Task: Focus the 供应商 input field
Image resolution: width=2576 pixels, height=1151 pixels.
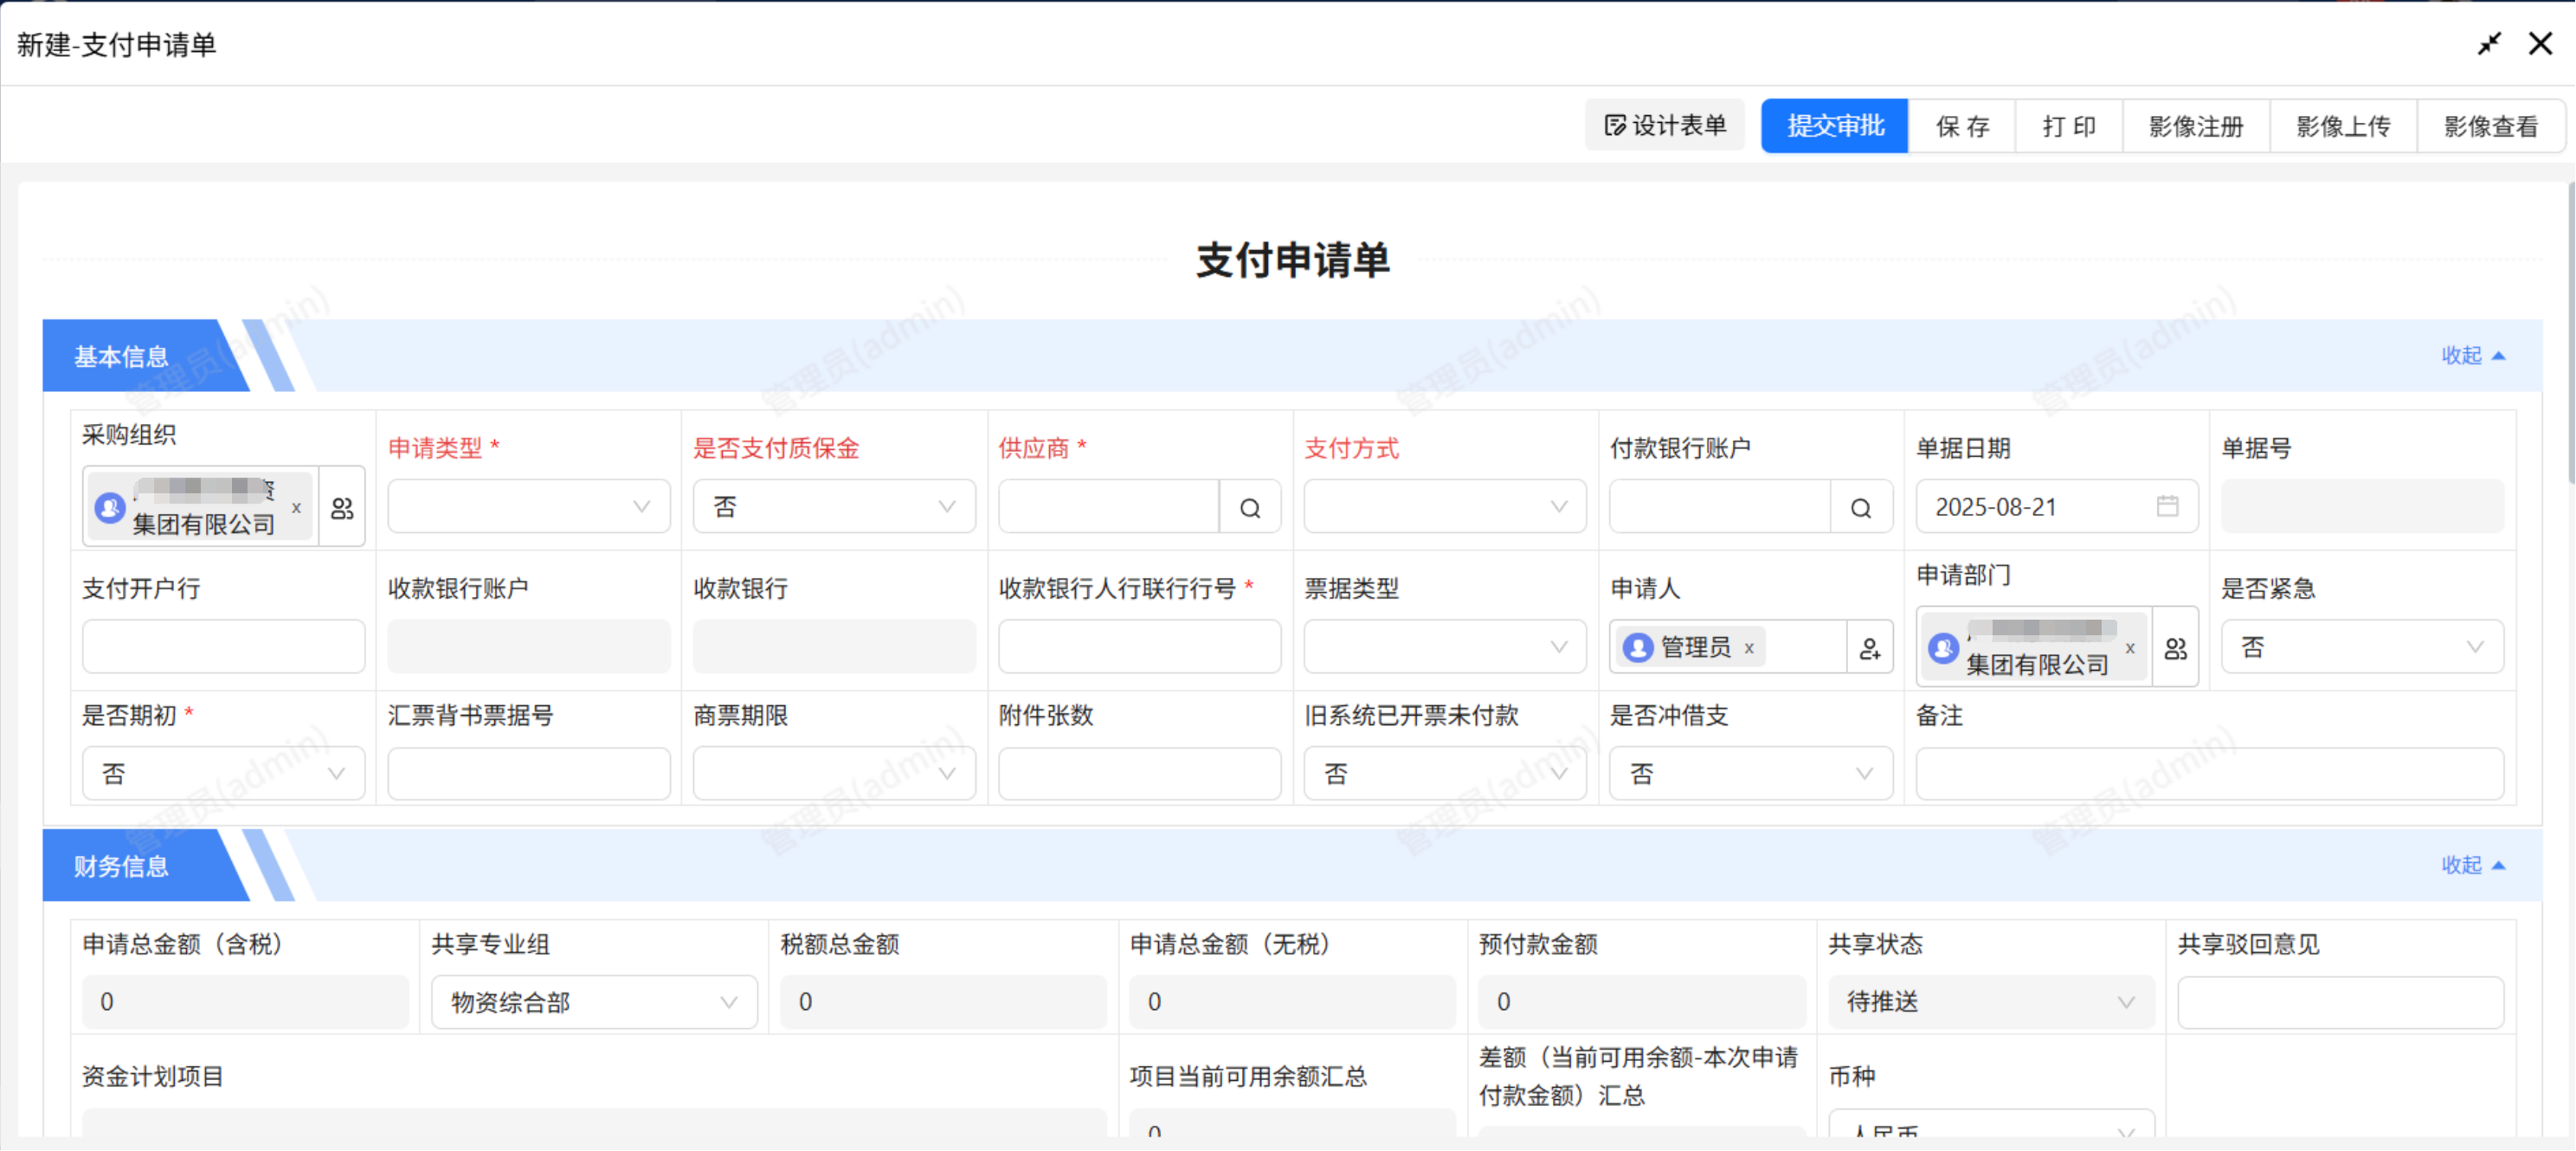Action: 1109,507
